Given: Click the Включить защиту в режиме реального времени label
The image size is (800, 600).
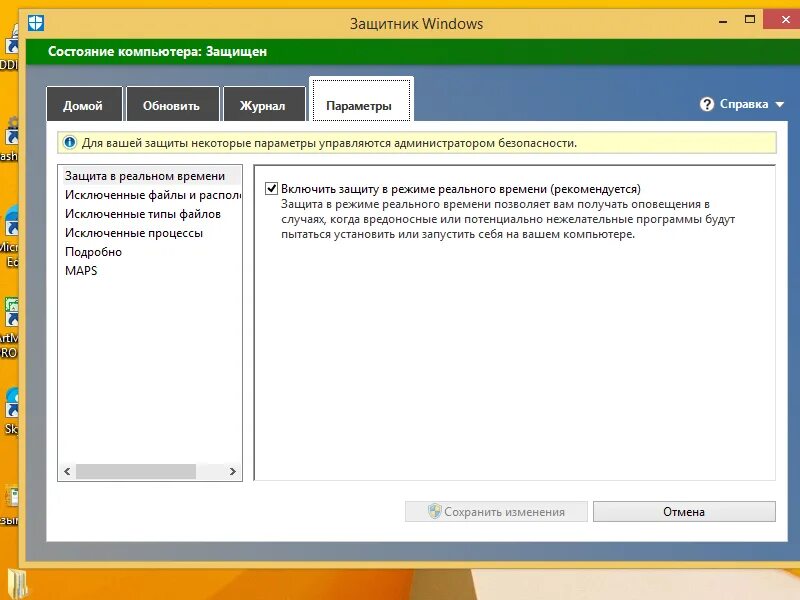Looking at the screenshot, I should coord(461,189).
